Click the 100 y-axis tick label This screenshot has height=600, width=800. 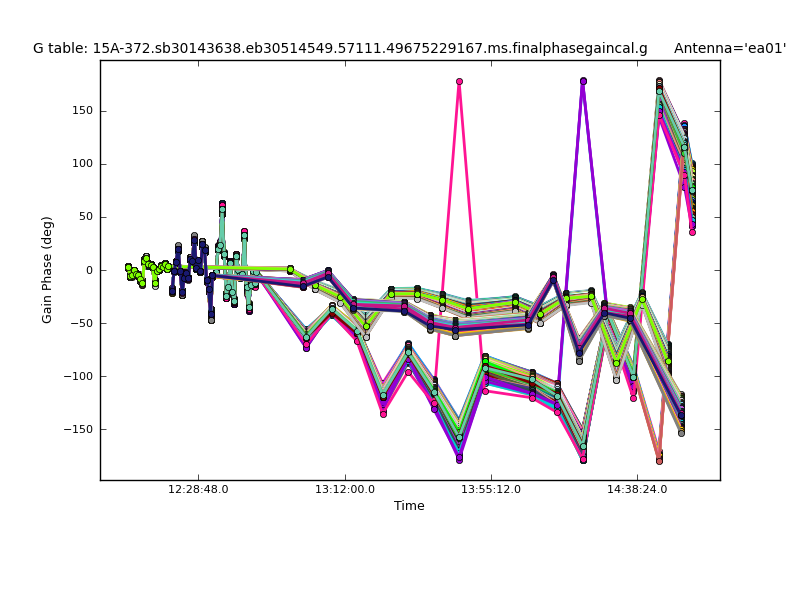click(80, 164)
